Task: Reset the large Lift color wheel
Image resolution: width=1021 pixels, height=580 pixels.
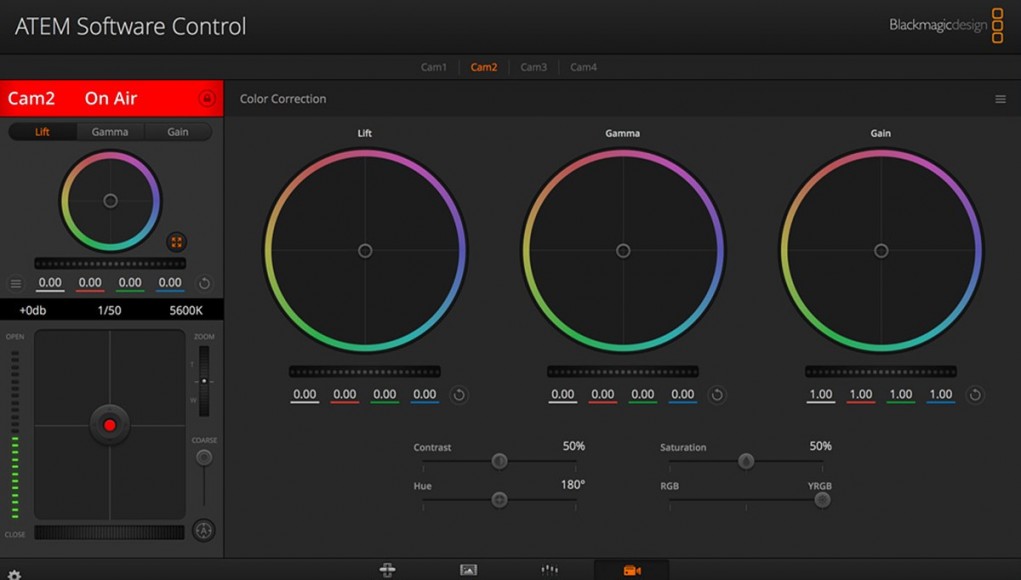Action: click(459, 394)
